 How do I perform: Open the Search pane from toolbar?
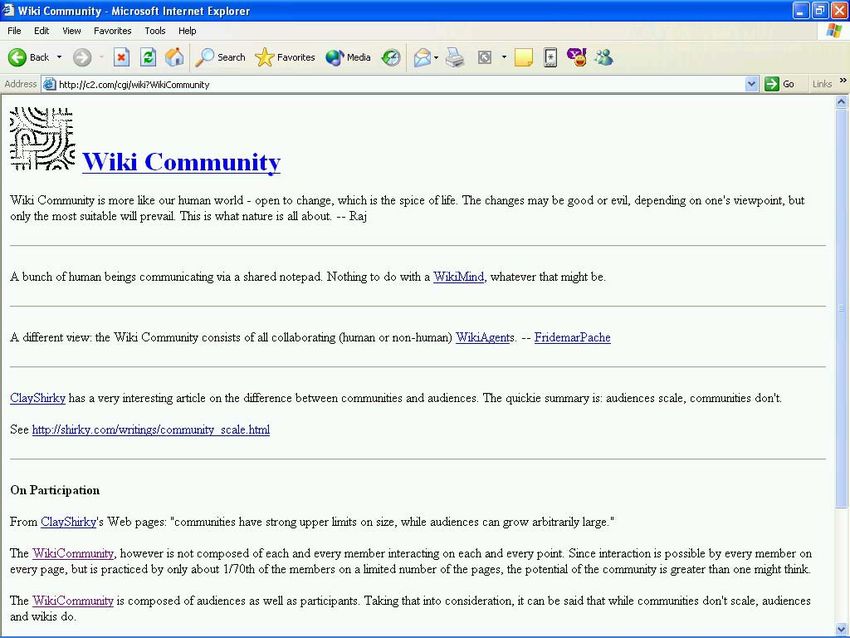tap(220, 57)
